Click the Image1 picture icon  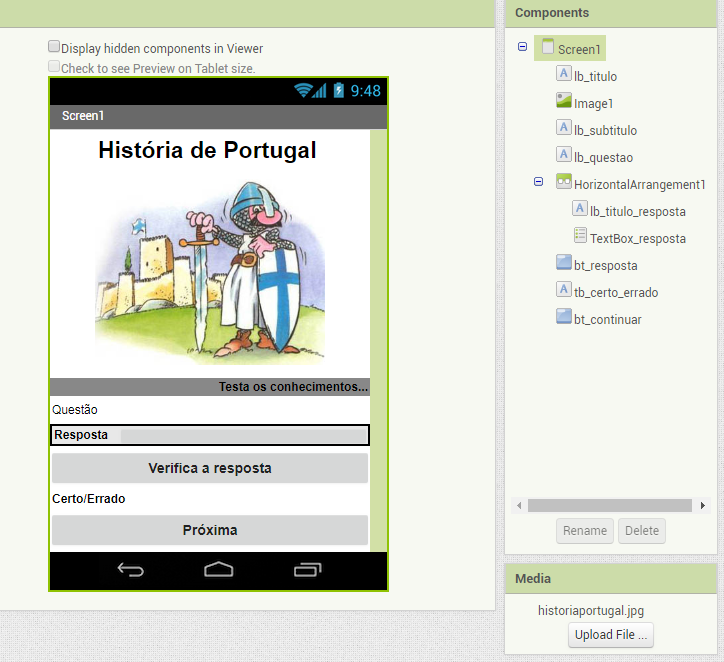pyautogui.click(x=563, y=101)
